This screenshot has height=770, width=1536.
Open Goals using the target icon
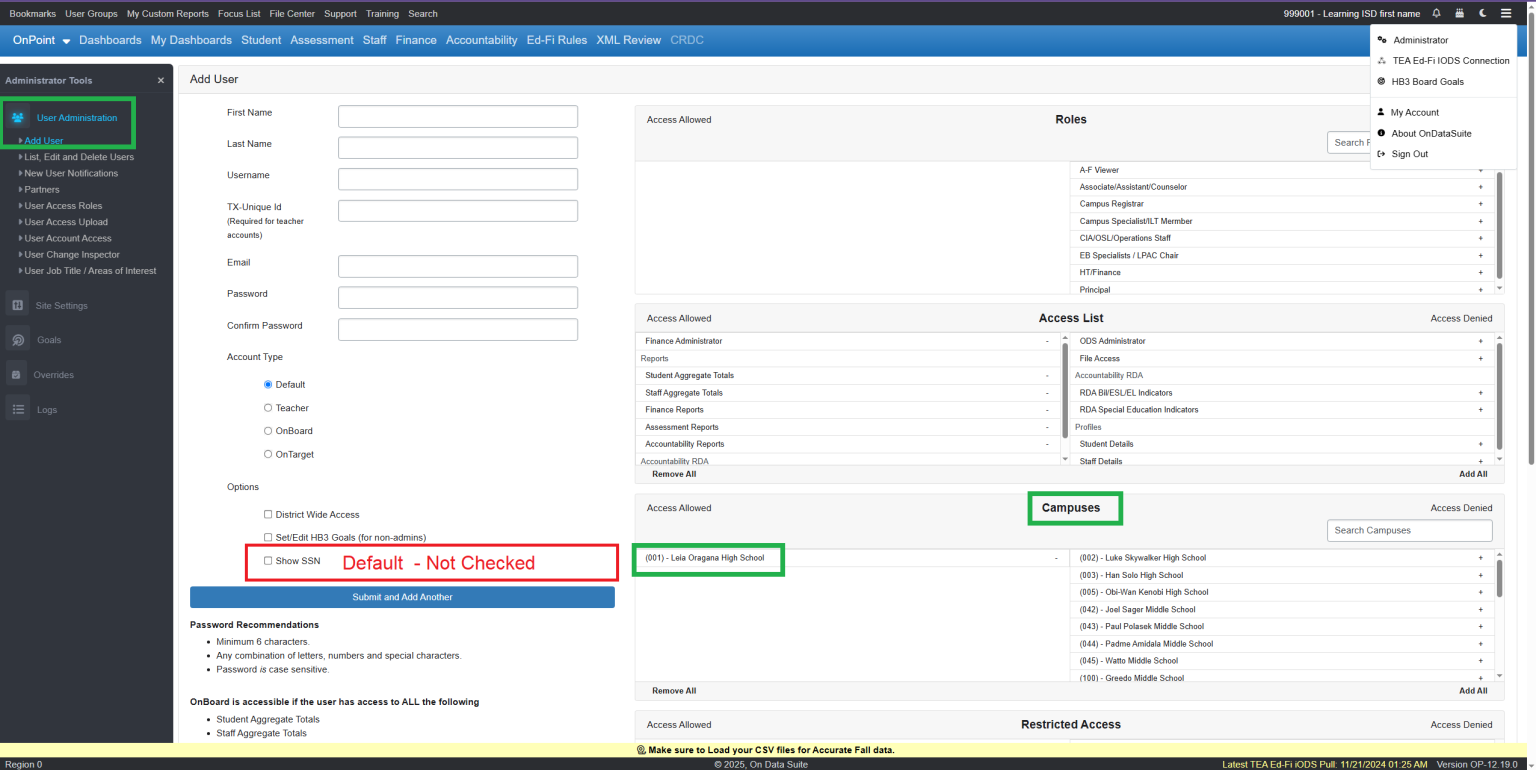click(x=16, y=339)
